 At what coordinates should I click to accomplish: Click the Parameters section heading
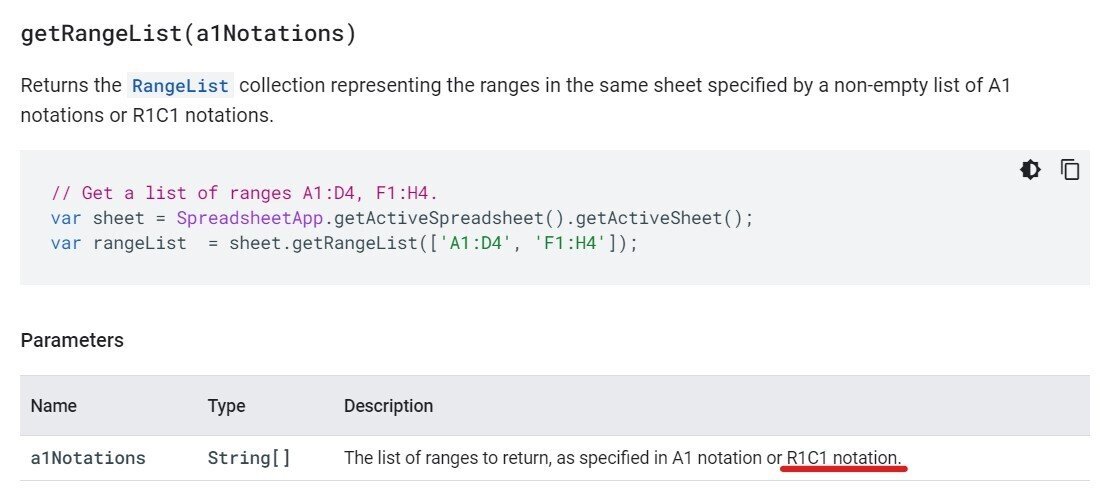(72, 341)
